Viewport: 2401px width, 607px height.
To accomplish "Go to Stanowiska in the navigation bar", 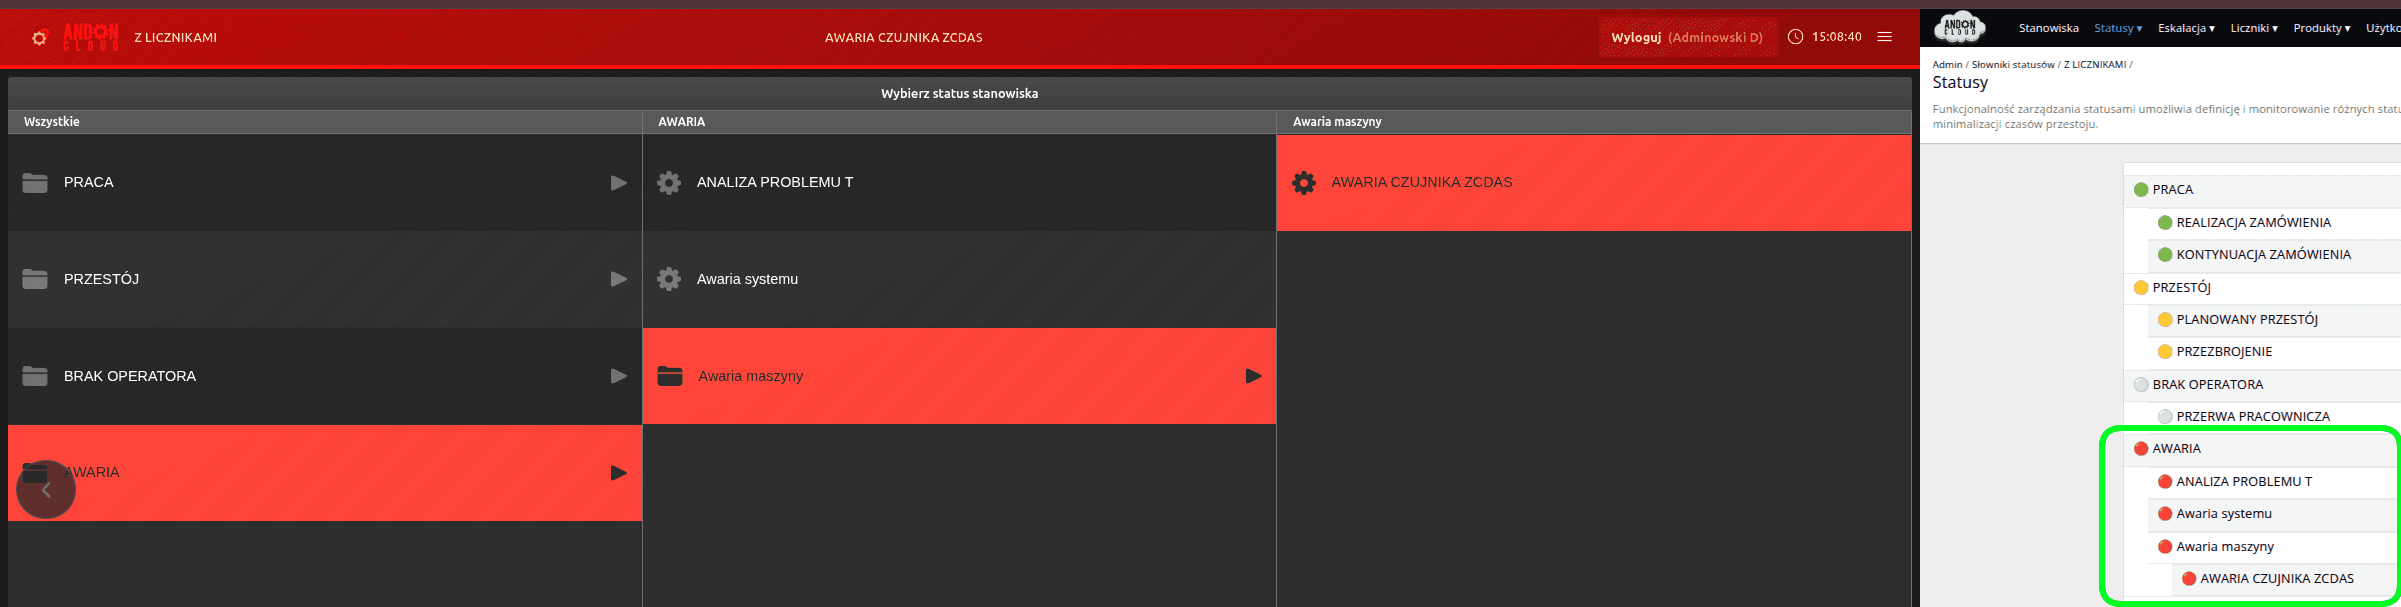I will pos(2048,28).
